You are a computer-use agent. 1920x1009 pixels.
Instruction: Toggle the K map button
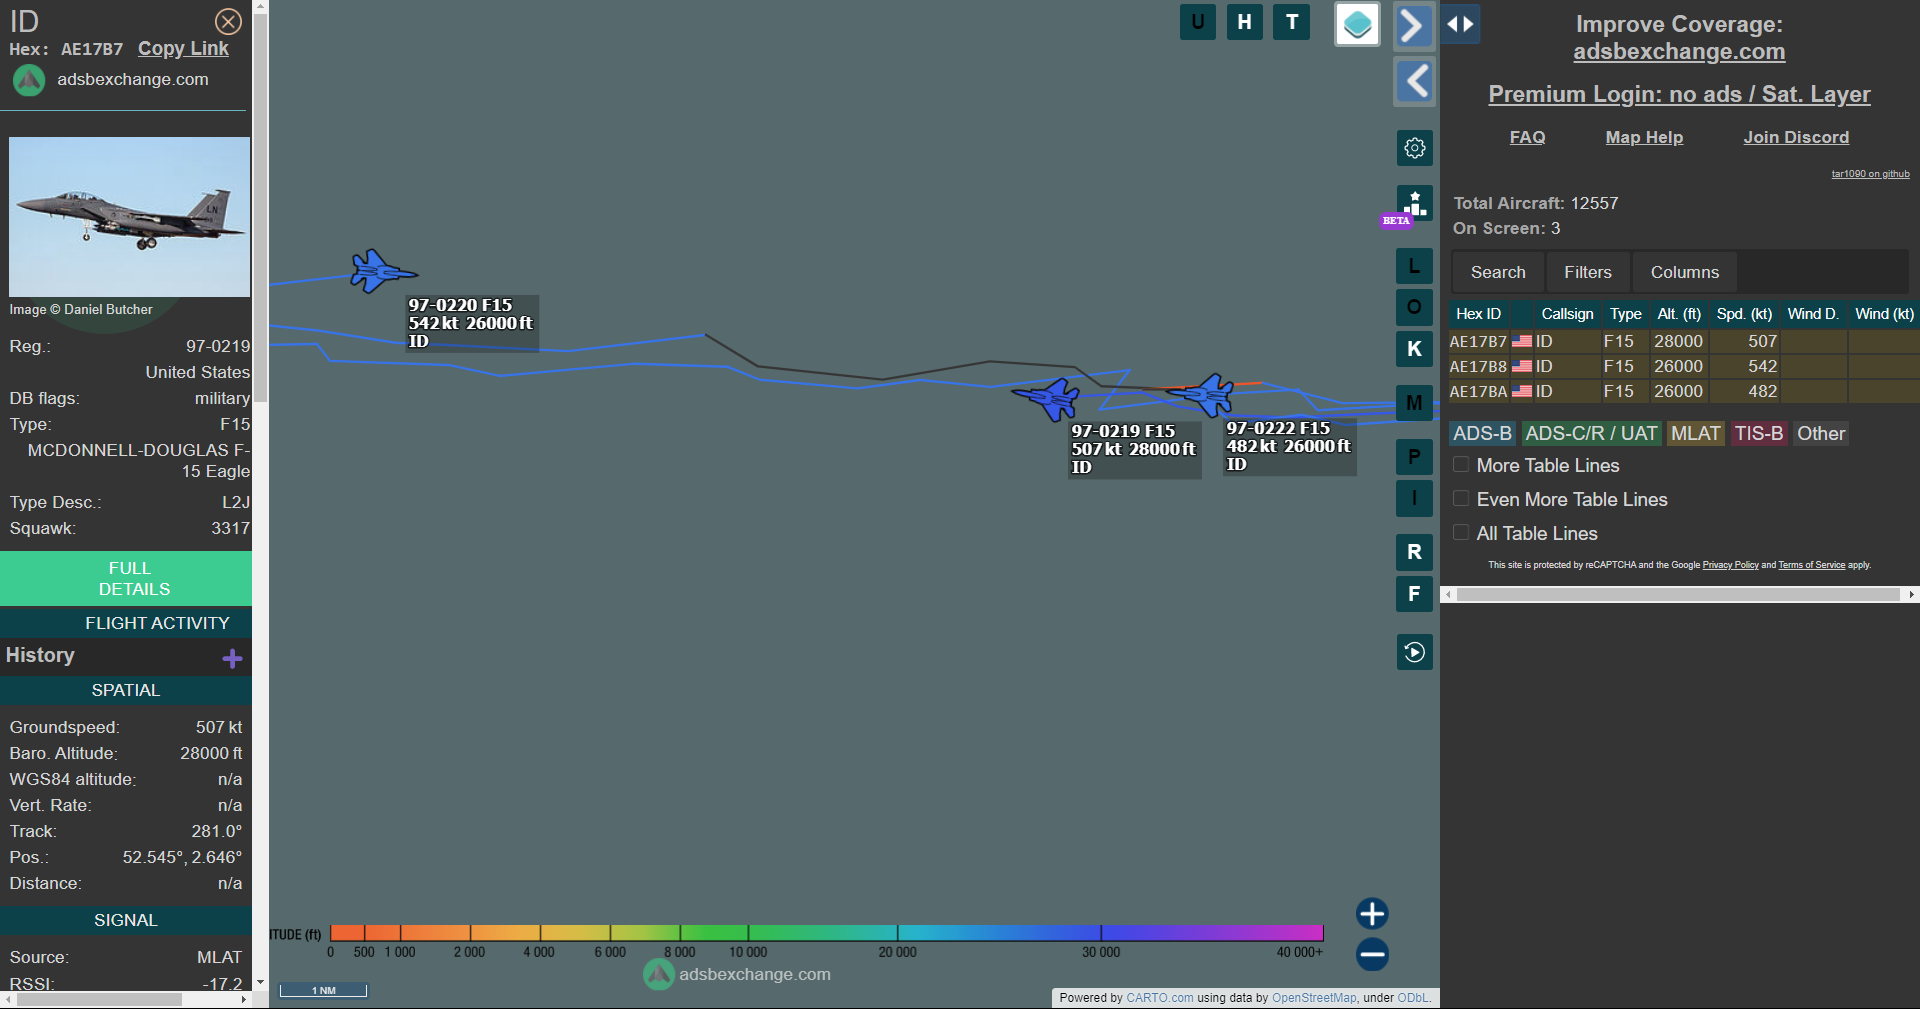1414,349
